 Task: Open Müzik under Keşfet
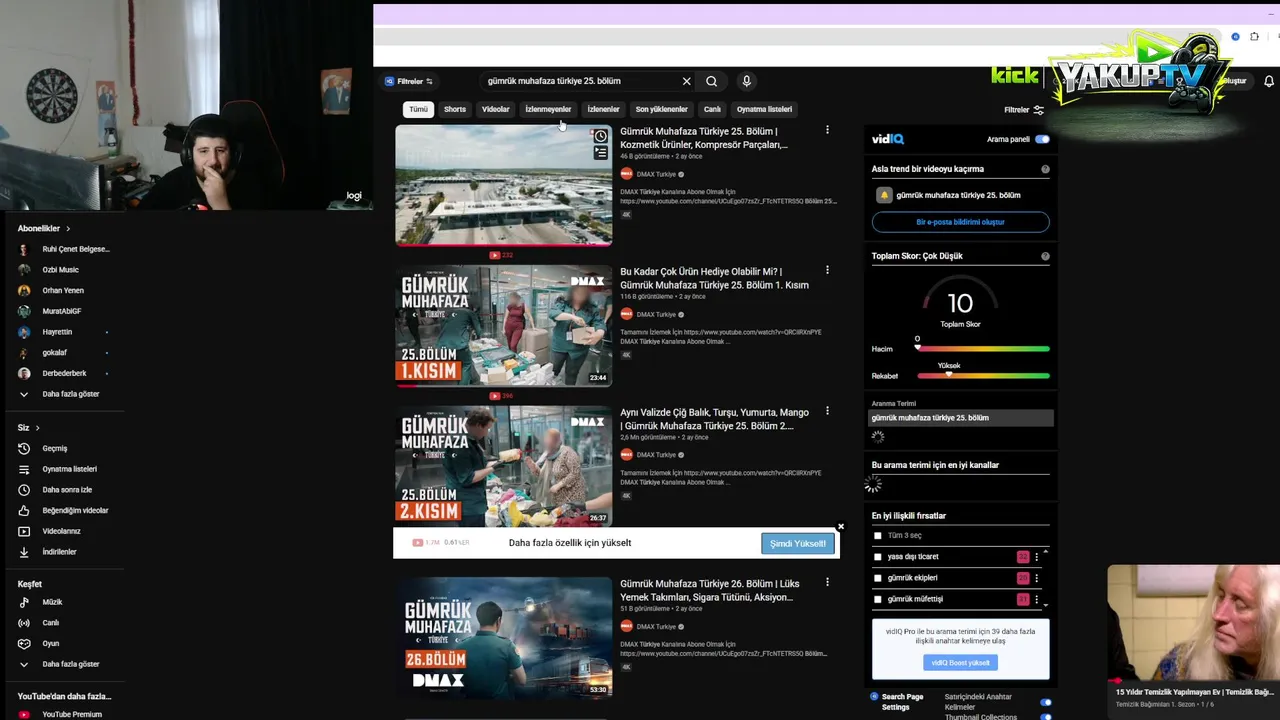(52, 602)
